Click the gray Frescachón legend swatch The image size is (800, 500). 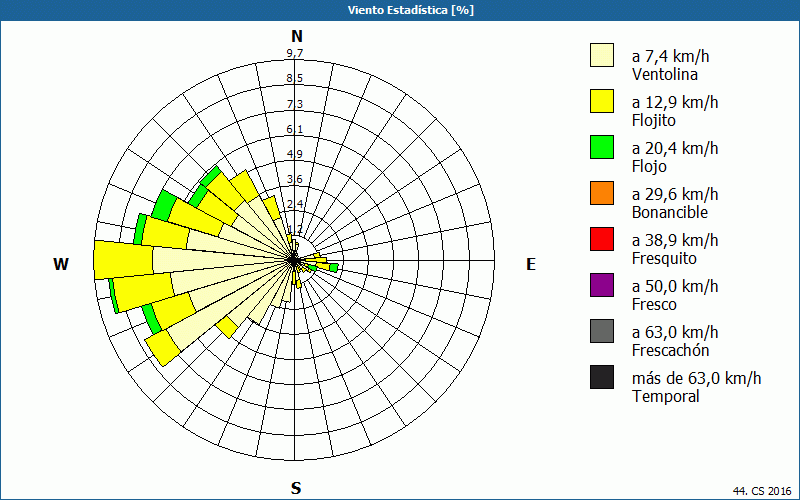point(601,331)
